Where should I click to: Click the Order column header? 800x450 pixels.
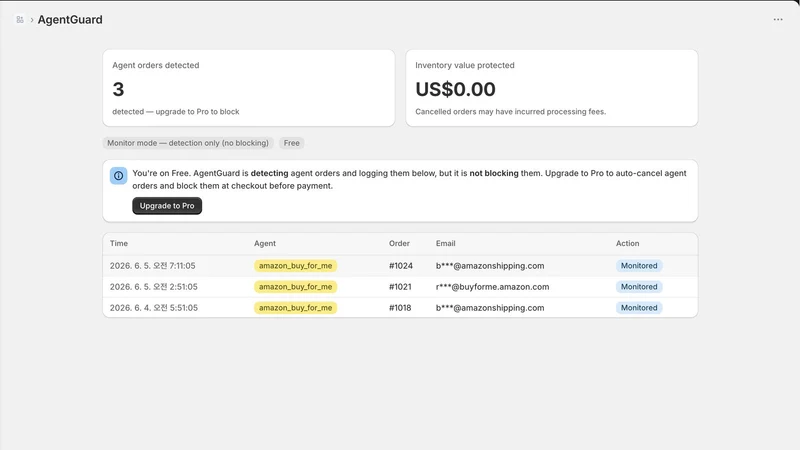pos(399,243)
